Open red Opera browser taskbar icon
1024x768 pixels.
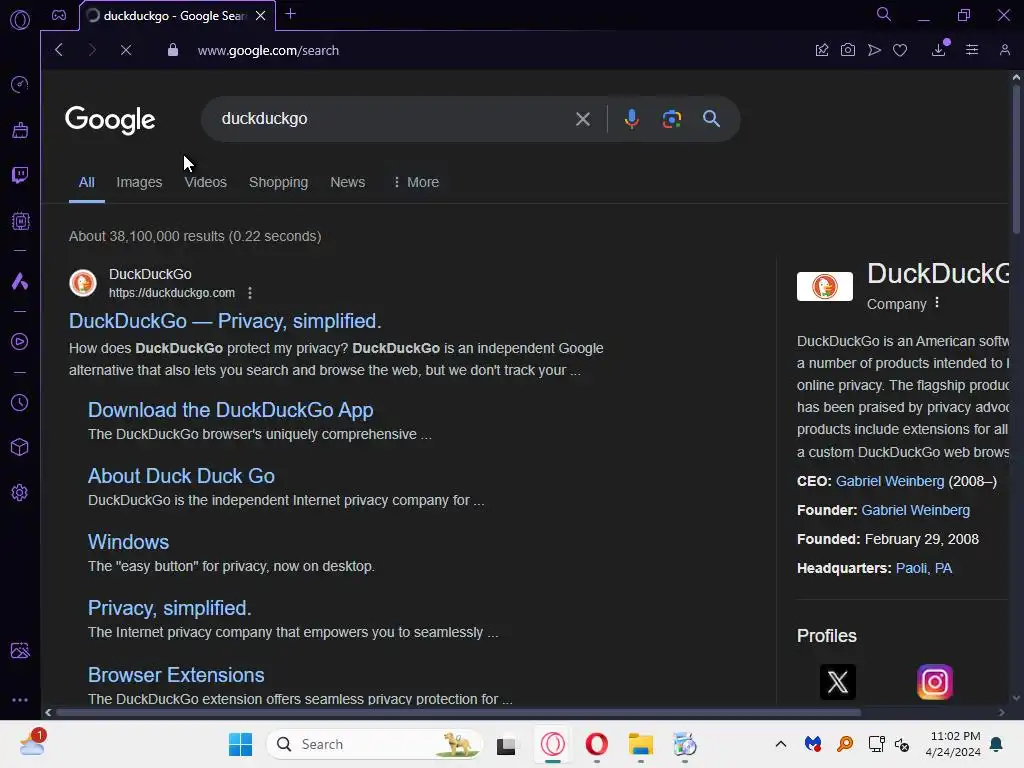(596, 744)
